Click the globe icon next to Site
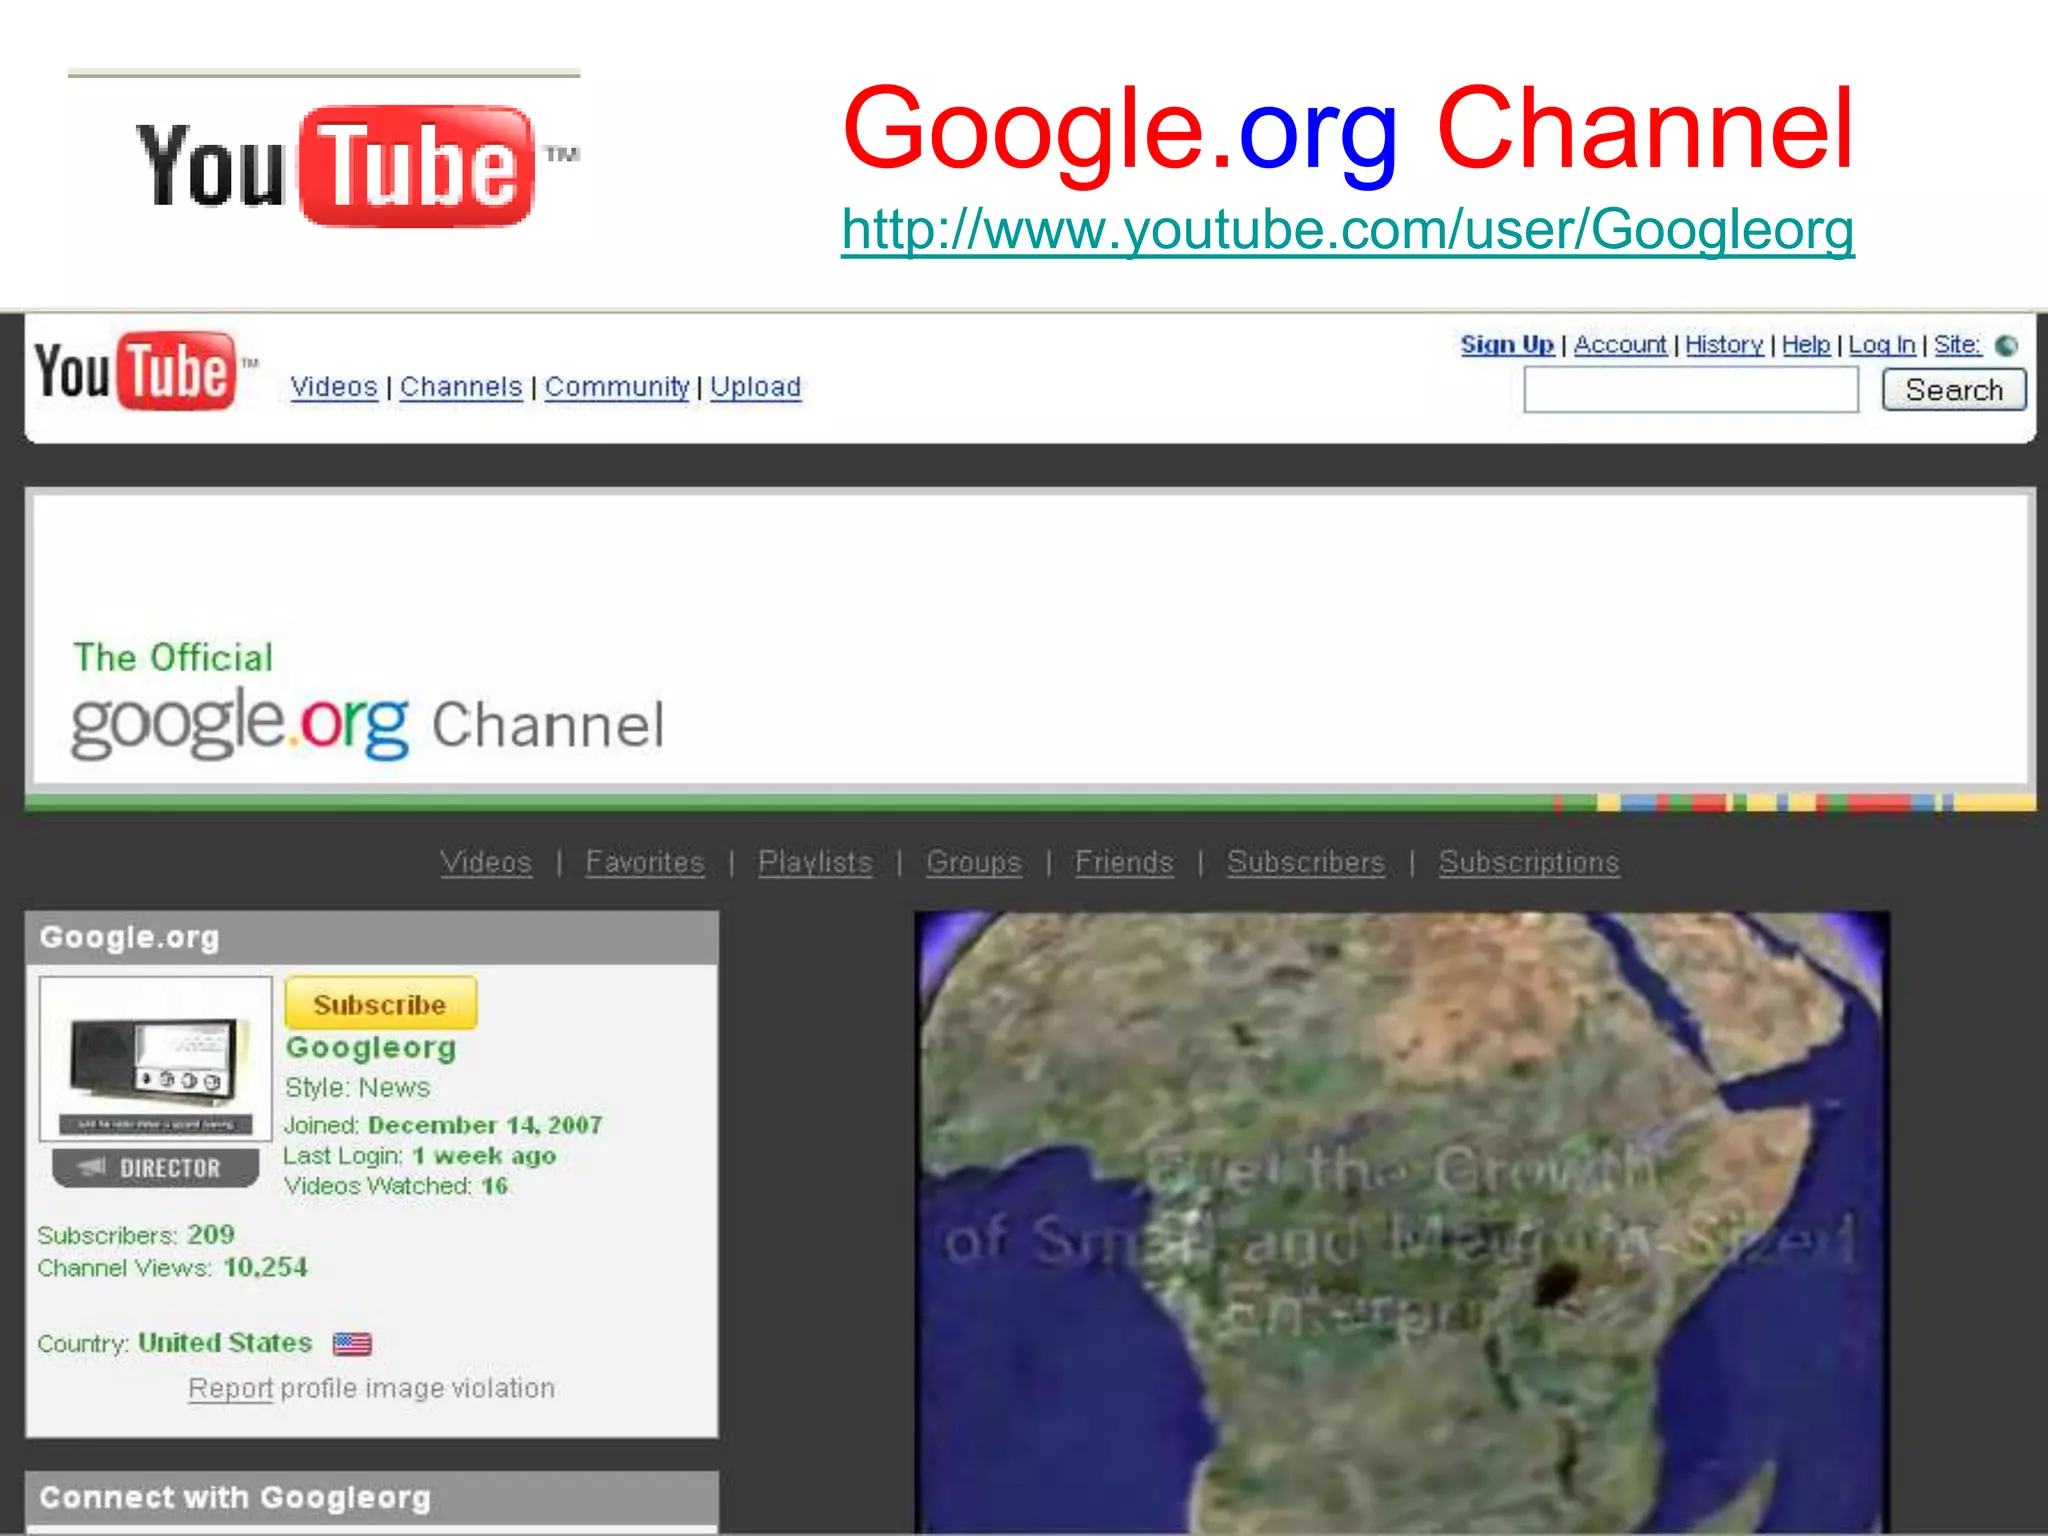2048x1536 pixels. click(x=2005, y=346)
